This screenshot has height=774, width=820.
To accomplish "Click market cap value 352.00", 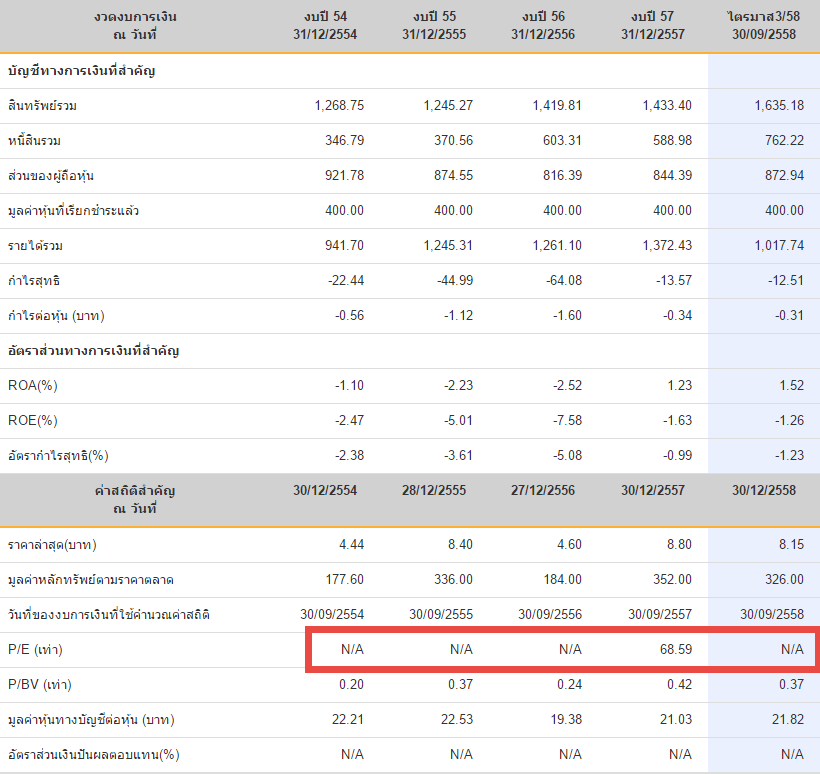I will (672, 580).
